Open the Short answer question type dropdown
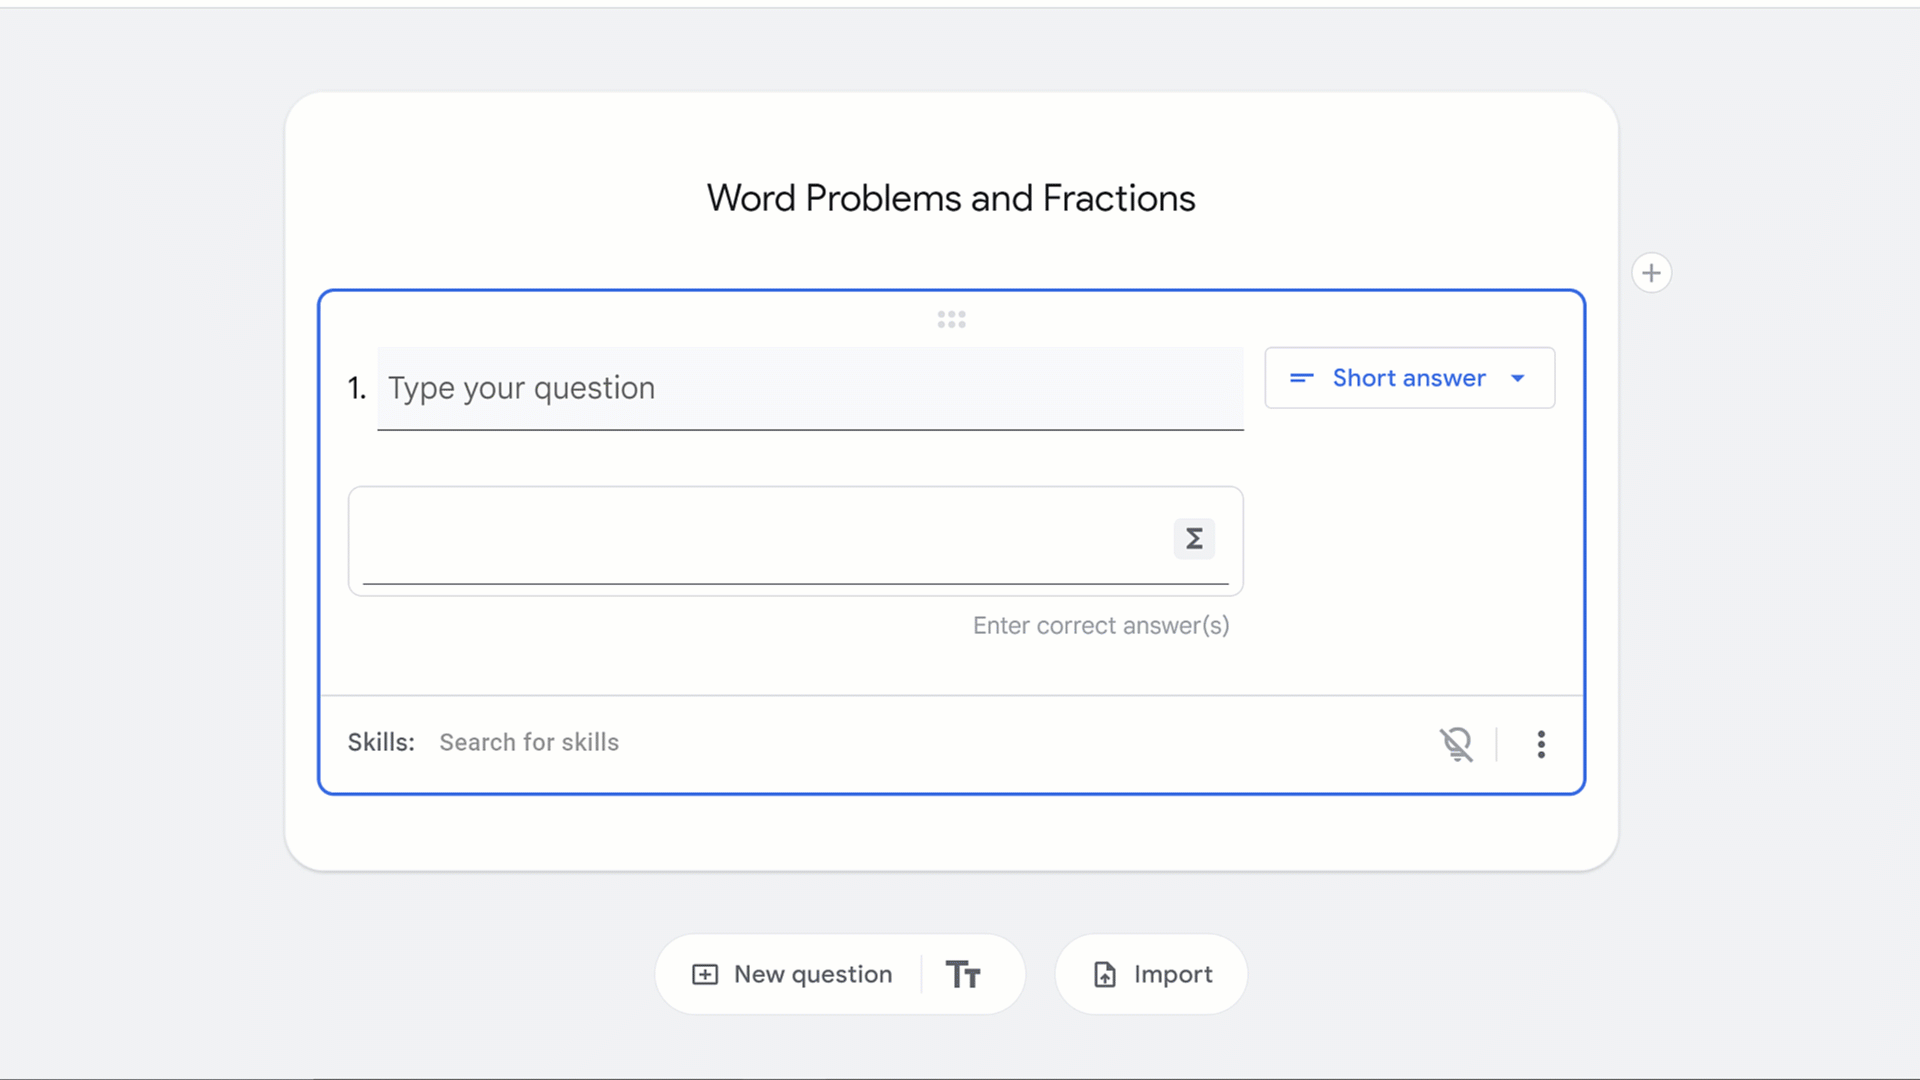This screenshot has height=1080, width=1920. pos(1408,378)
